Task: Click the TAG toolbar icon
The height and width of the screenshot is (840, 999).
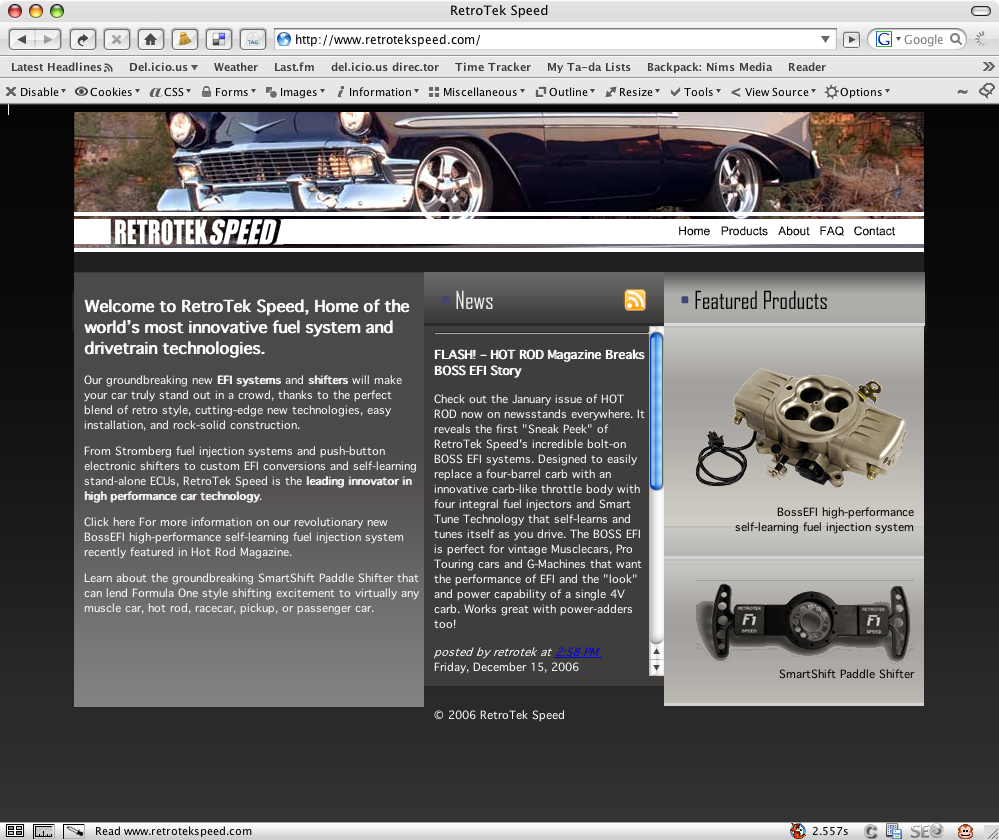Action: click(253, 40)
